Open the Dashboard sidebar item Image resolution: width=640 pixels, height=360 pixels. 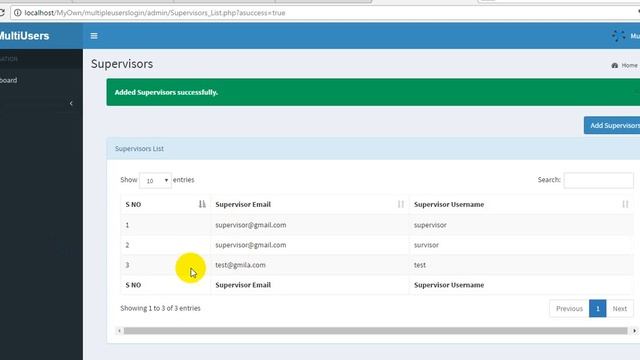[x=9, y=80]
